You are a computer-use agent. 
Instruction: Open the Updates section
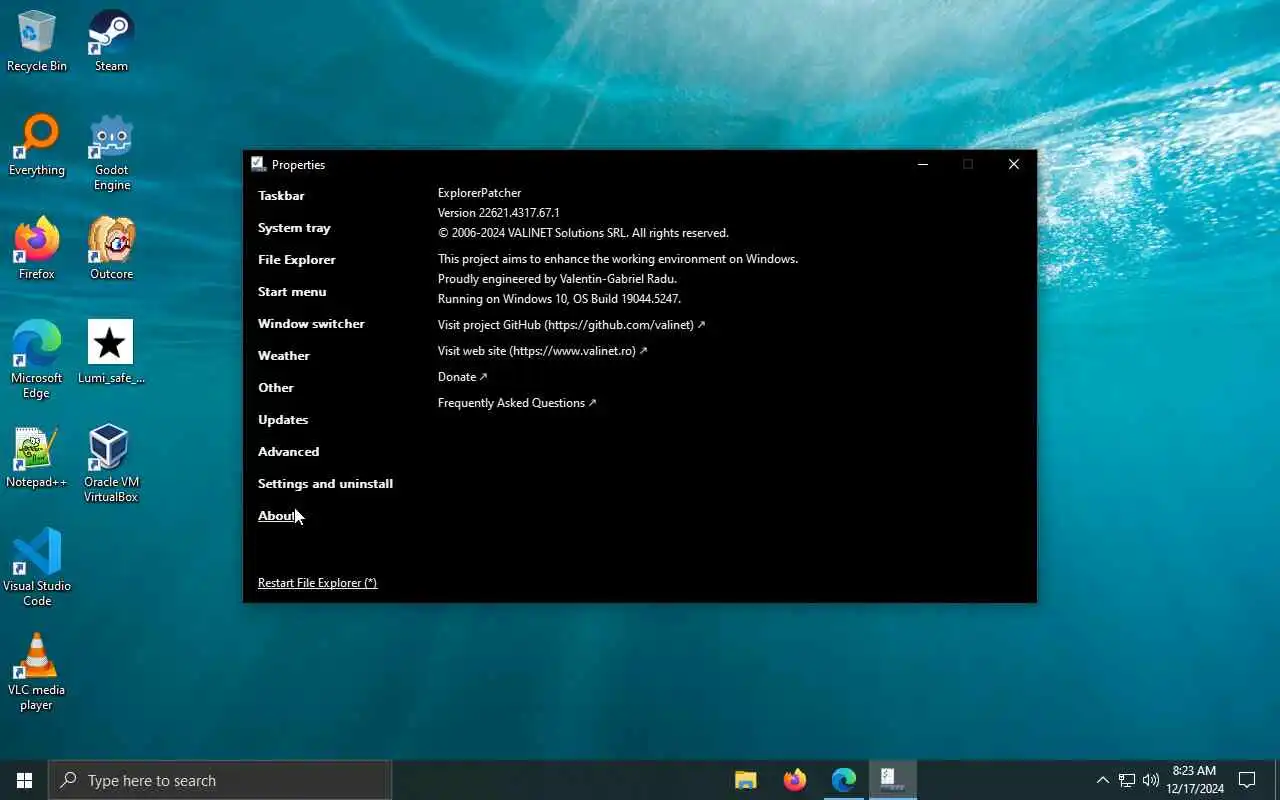tap(283, 420)
